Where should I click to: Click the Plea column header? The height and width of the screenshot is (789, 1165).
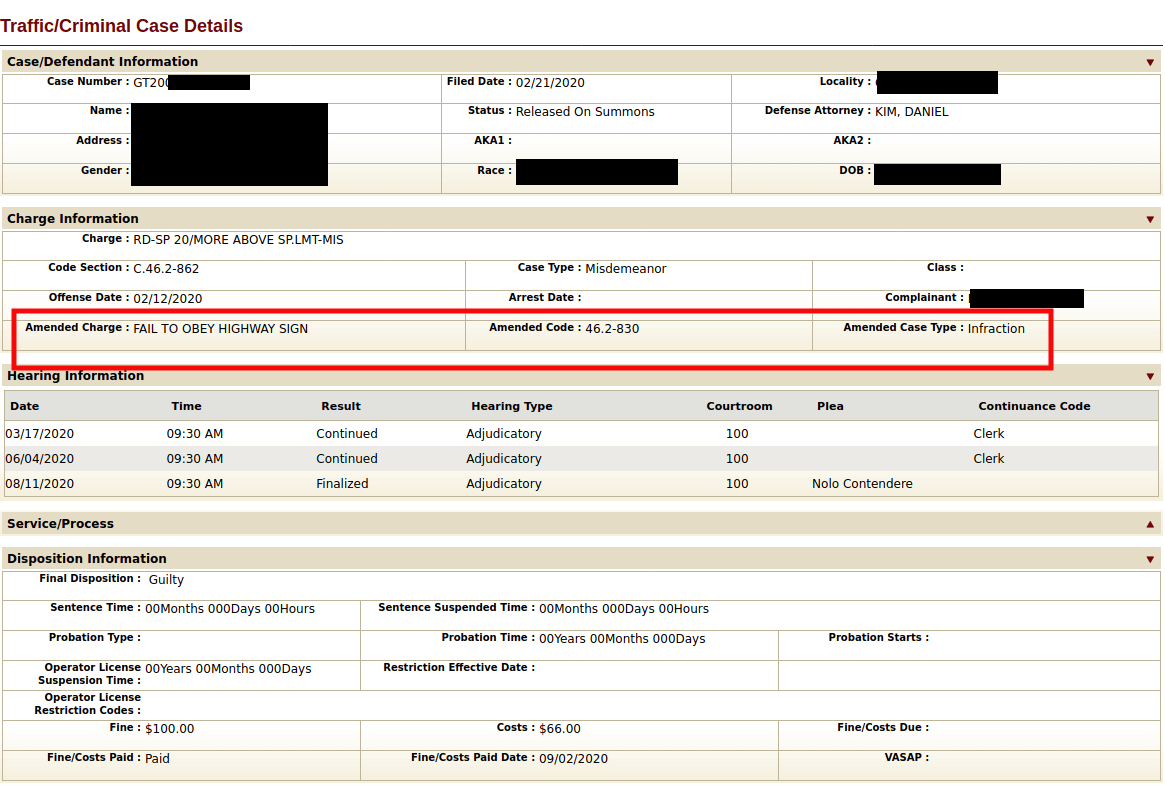click(x=830, y=406)
